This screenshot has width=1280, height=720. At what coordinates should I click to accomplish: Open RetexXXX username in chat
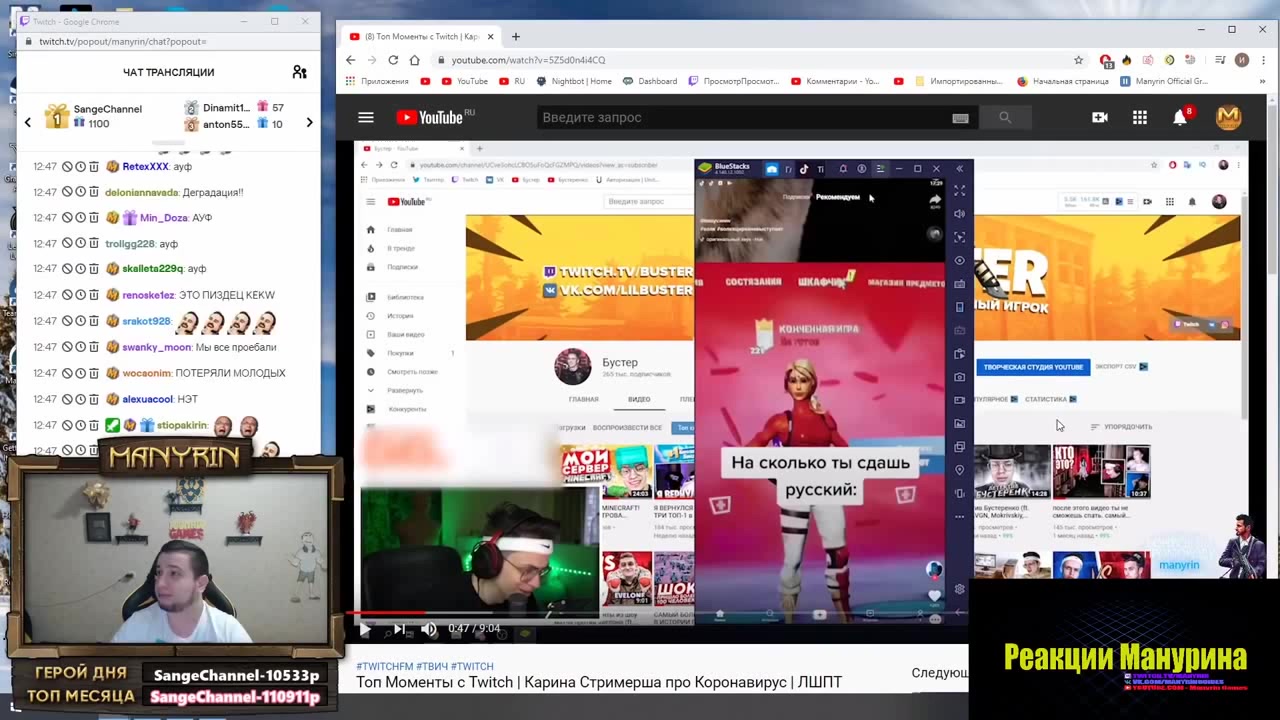click(146, 166)
